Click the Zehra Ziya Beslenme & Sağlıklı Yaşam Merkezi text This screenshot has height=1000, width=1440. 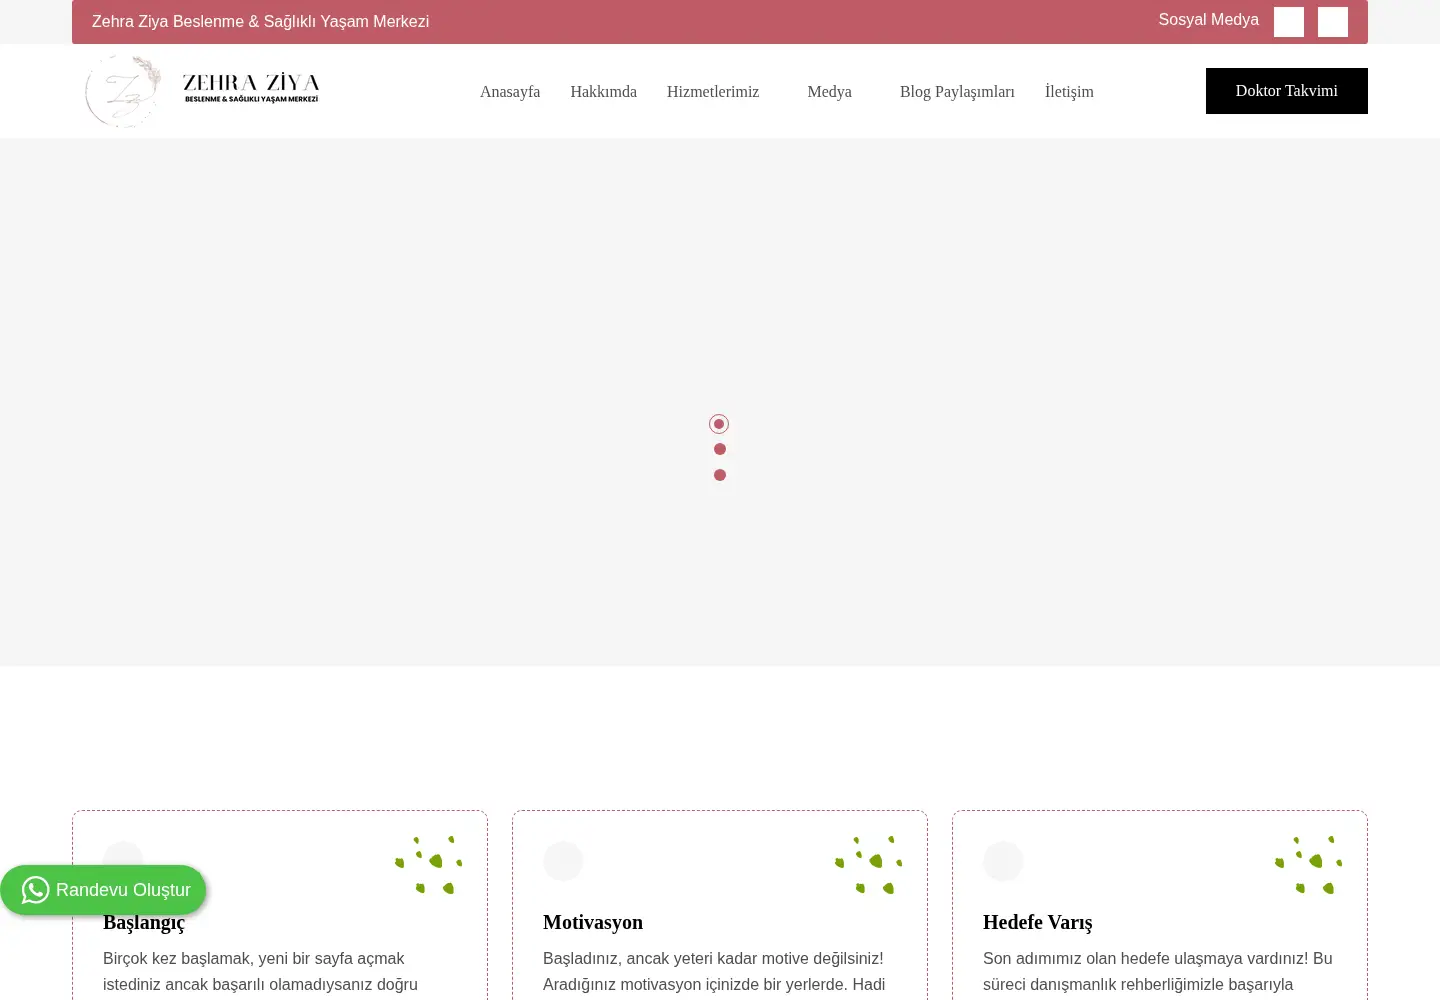click(260, 22)
